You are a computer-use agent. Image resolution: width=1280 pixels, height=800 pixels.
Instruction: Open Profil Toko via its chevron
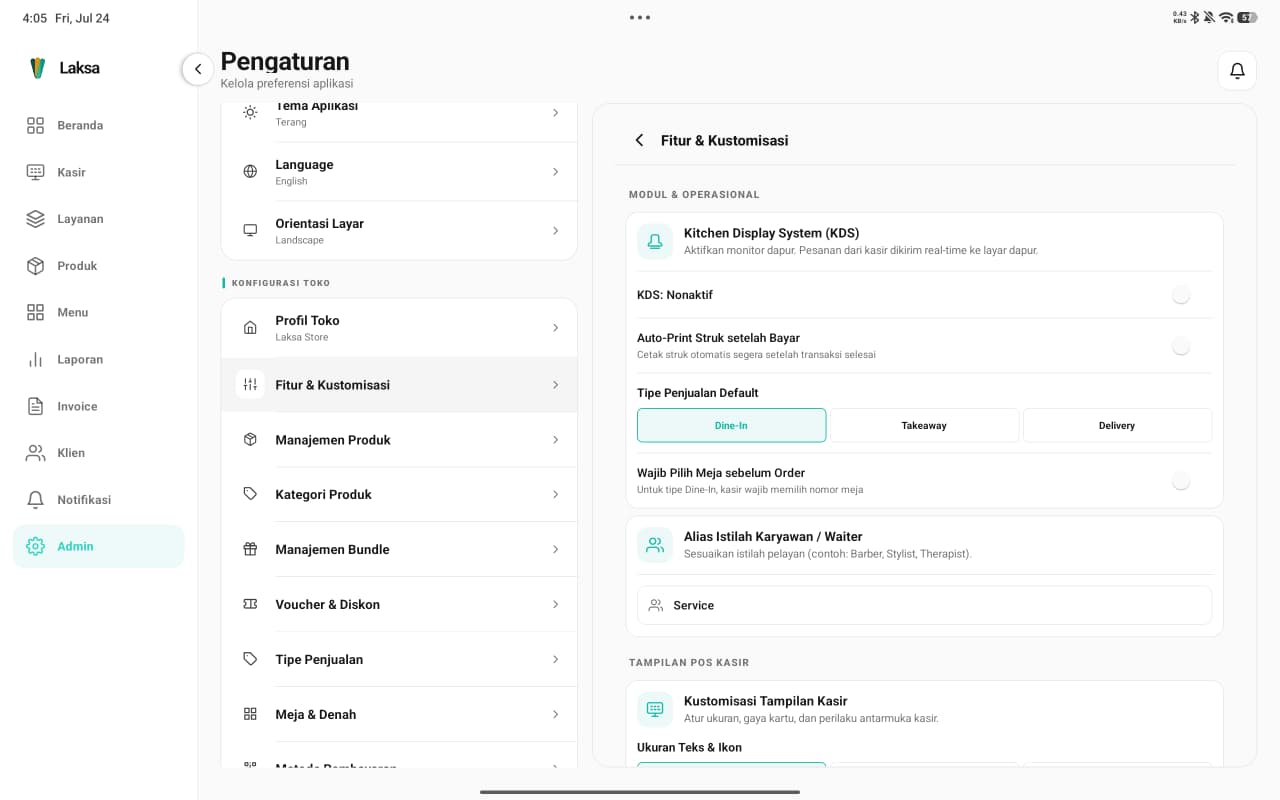coord(556,328)
